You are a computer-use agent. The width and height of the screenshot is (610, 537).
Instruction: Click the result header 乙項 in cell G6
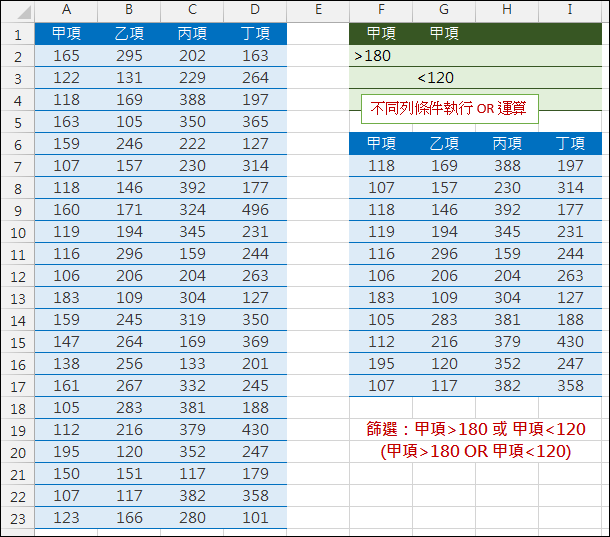(x=444, y=144)
